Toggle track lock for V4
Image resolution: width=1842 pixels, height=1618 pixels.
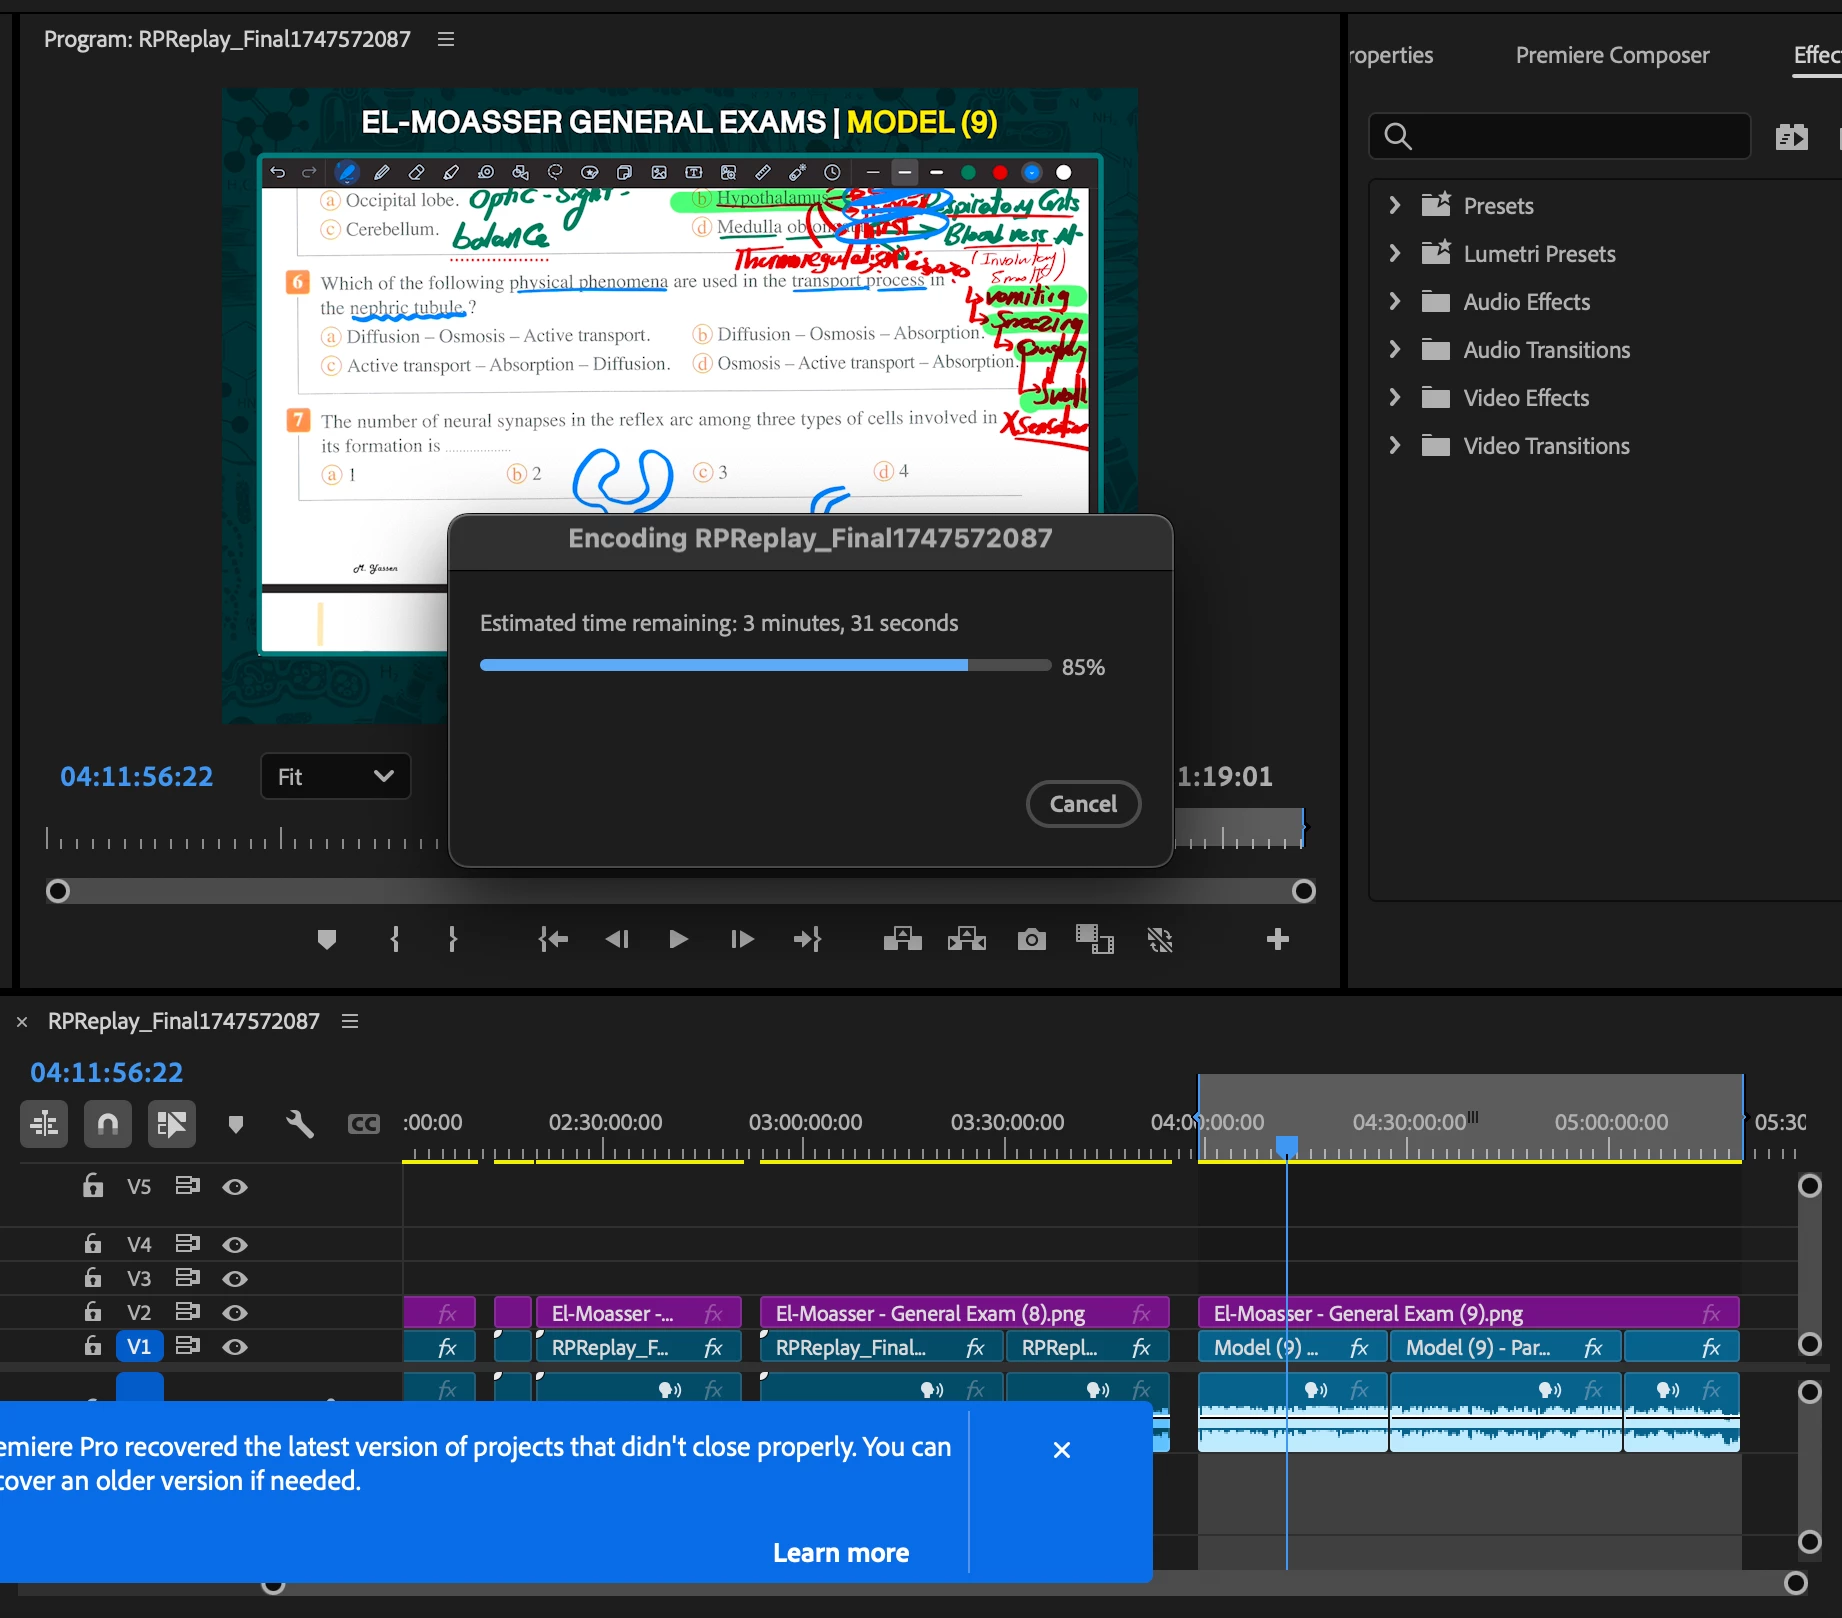pyautogui.click(x=93, y=1244)
